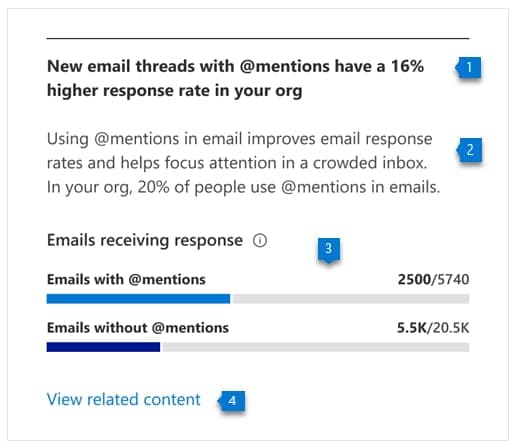Click the horizontal divider line above the headline
This screenshot has width=515, height=445.
click(x=258, y=39)
